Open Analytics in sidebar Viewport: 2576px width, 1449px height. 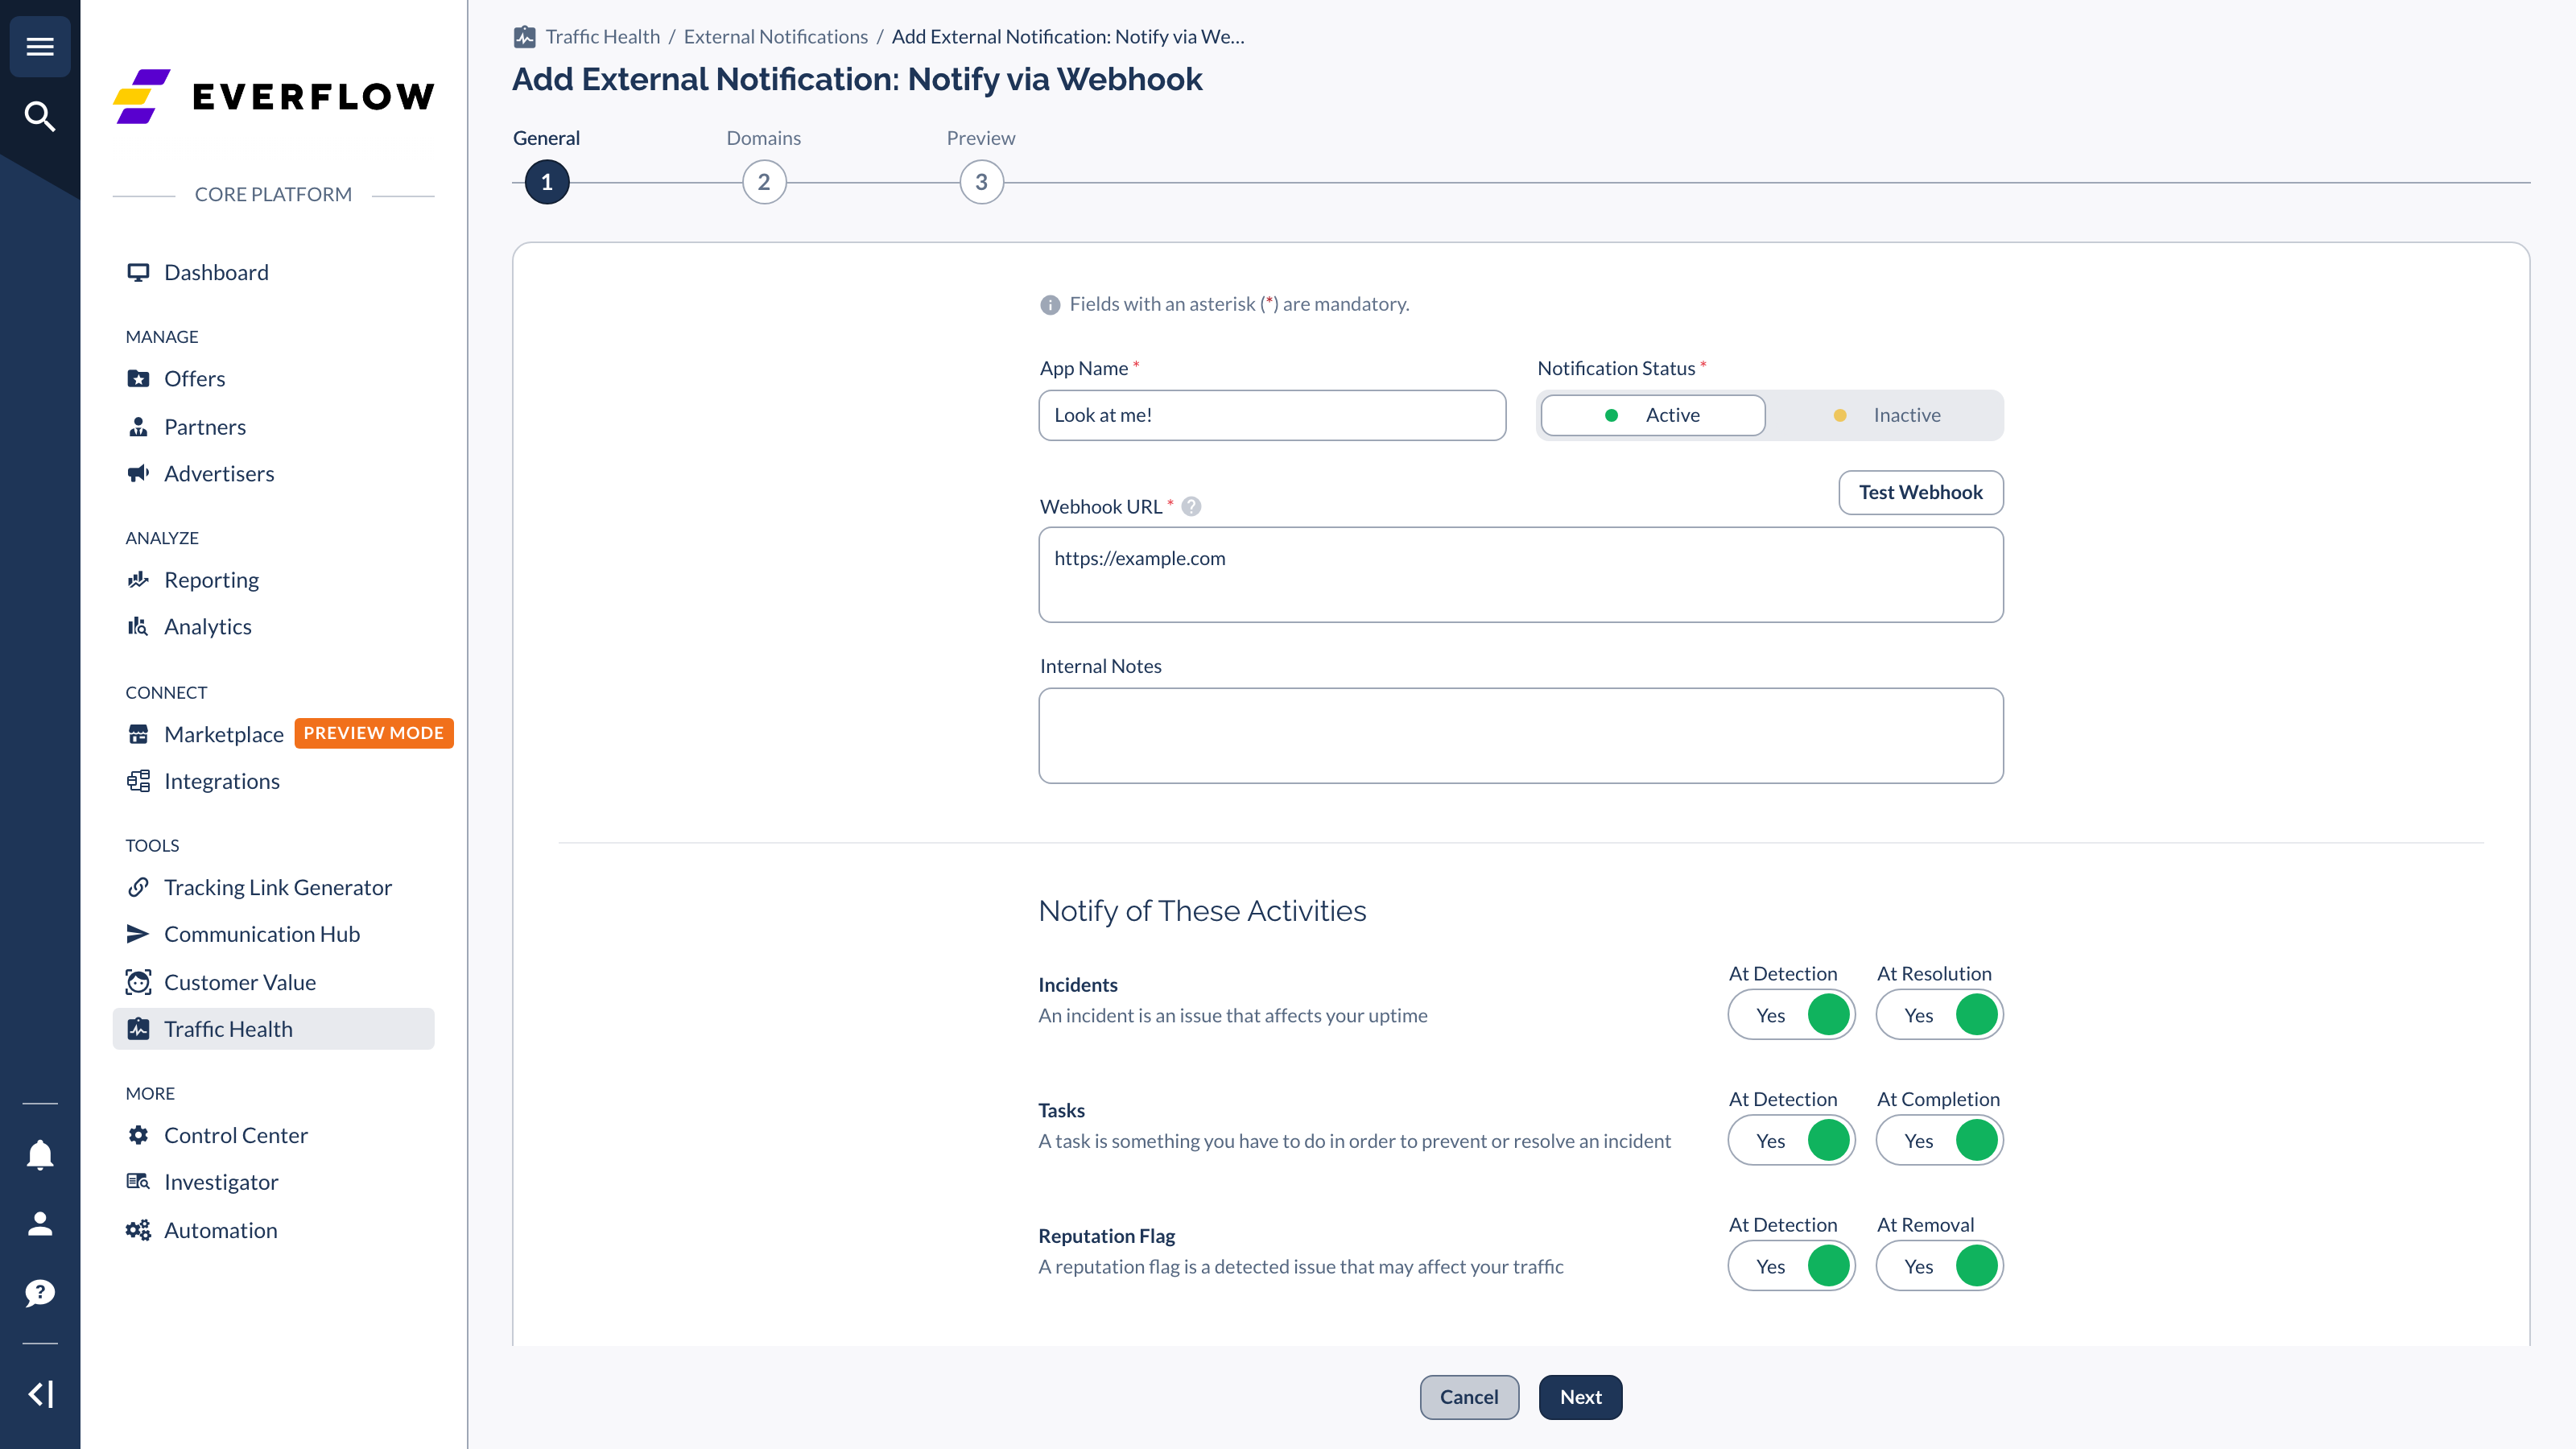click(207, 627)
